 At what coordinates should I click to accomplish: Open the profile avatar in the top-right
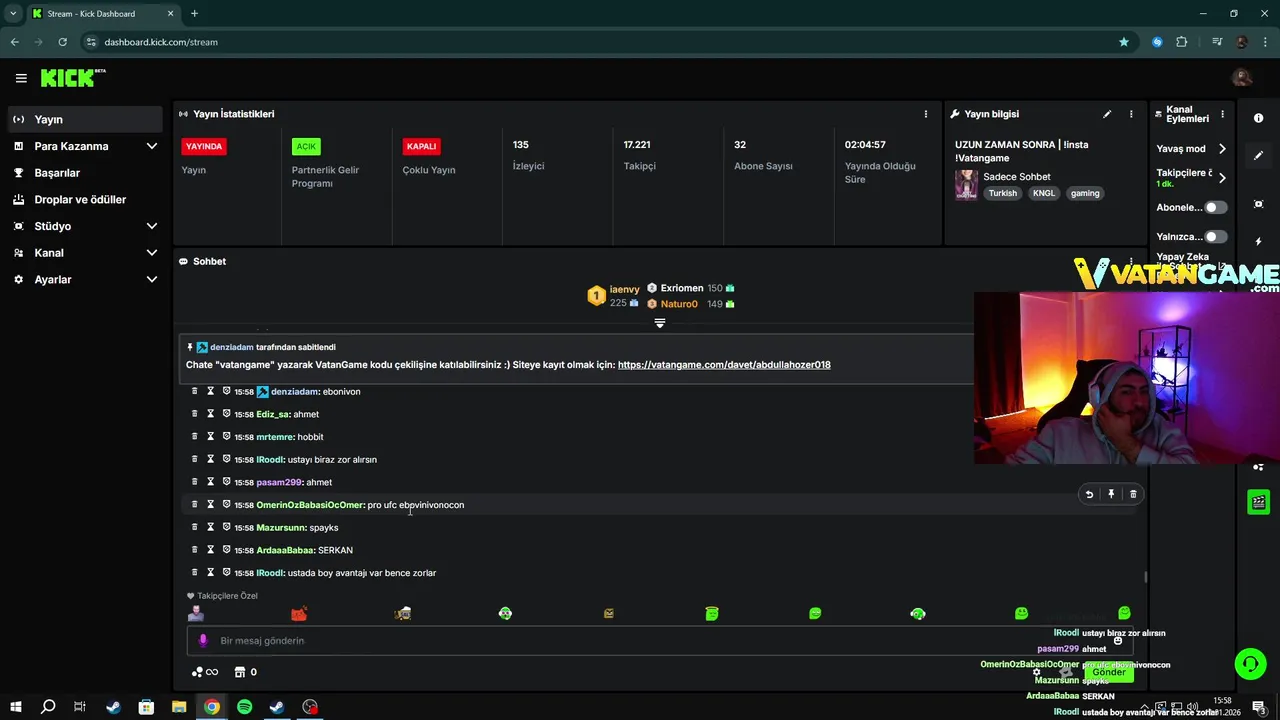pos(1242,78)
